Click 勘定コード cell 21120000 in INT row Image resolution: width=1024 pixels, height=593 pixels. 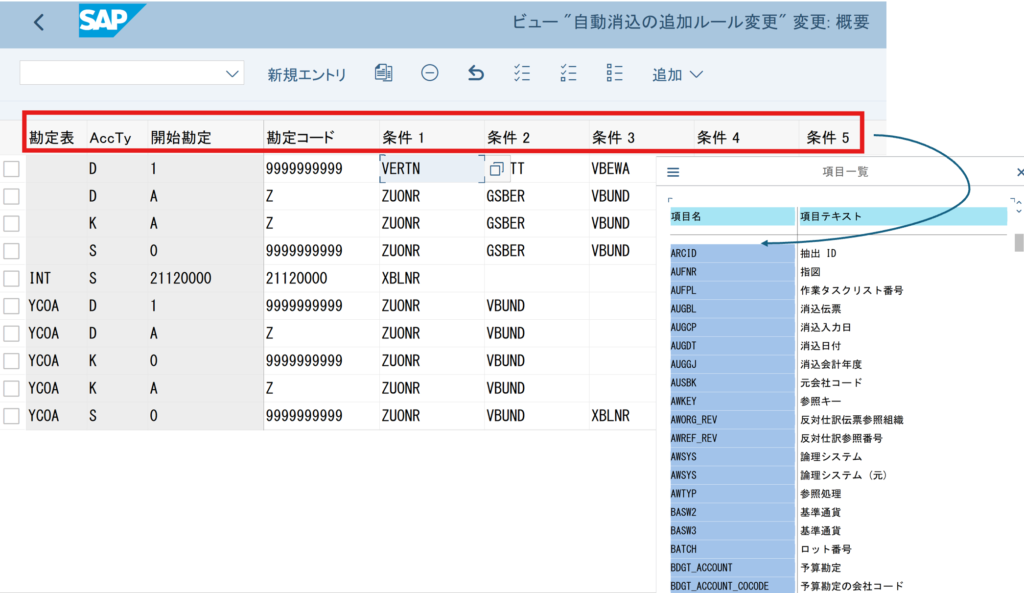click(296, 279)
